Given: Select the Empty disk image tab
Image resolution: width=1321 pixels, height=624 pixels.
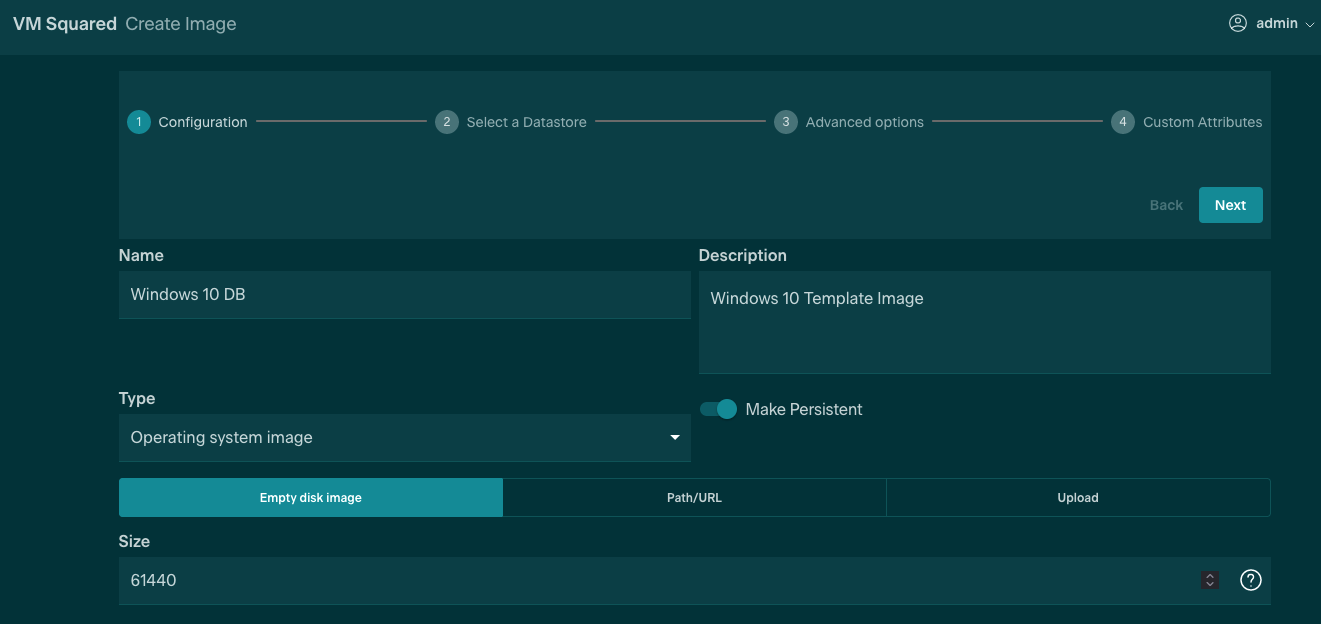Looking at the screenshot, I should point(310,498).
